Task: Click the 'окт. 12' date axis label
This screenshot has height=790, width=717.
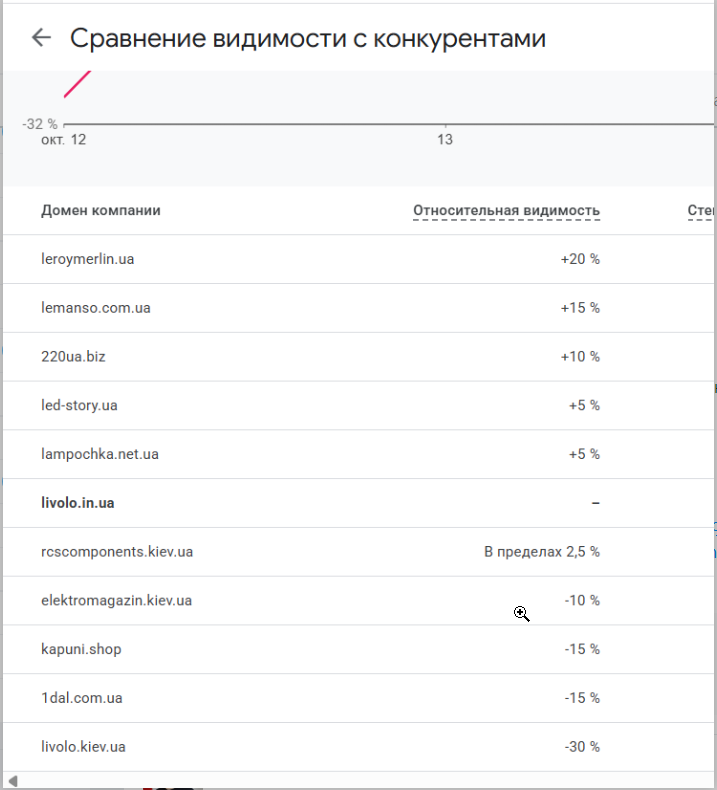Action: coord(63,140)
